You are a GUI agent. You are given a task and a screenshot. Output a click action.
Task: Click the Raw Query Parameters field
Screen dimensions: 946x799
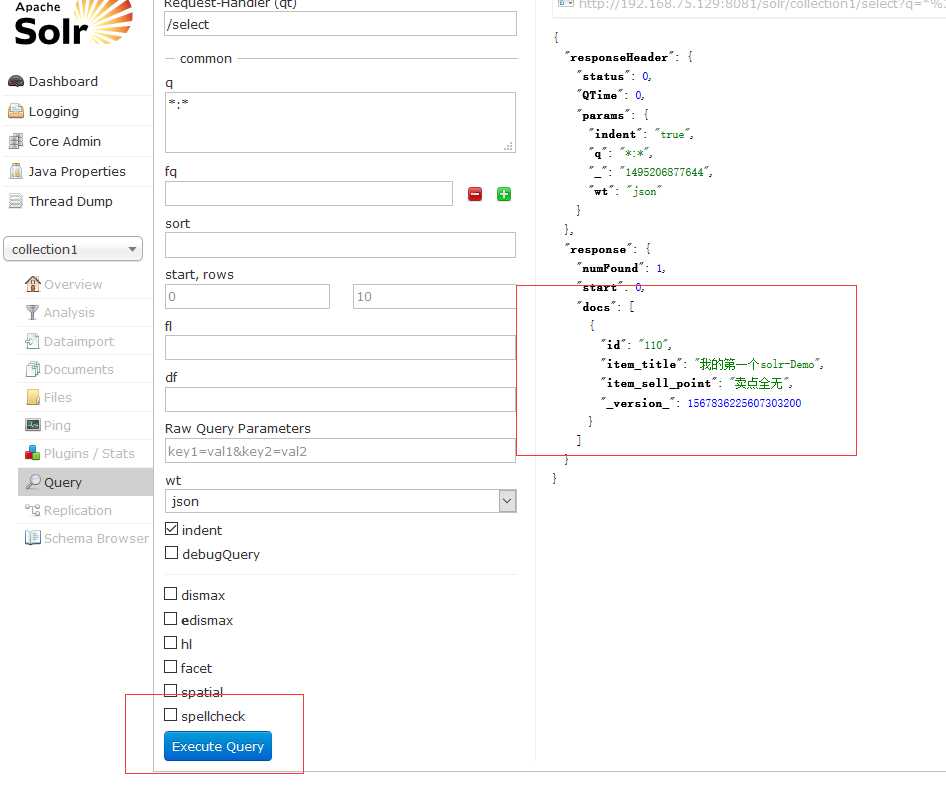pyautogui.click(x=340, y=451)
